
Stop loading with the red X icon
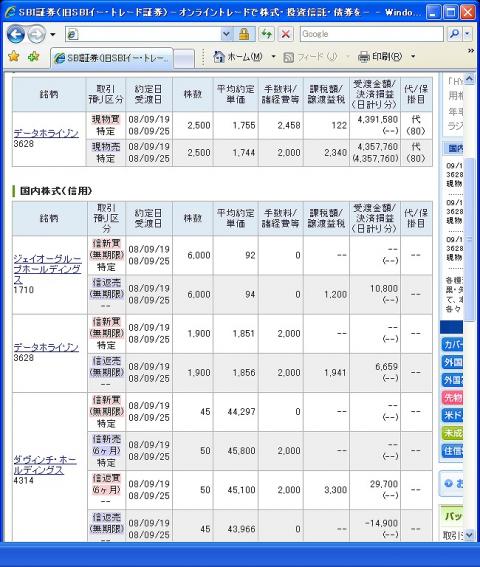click(x=286, y=34)
